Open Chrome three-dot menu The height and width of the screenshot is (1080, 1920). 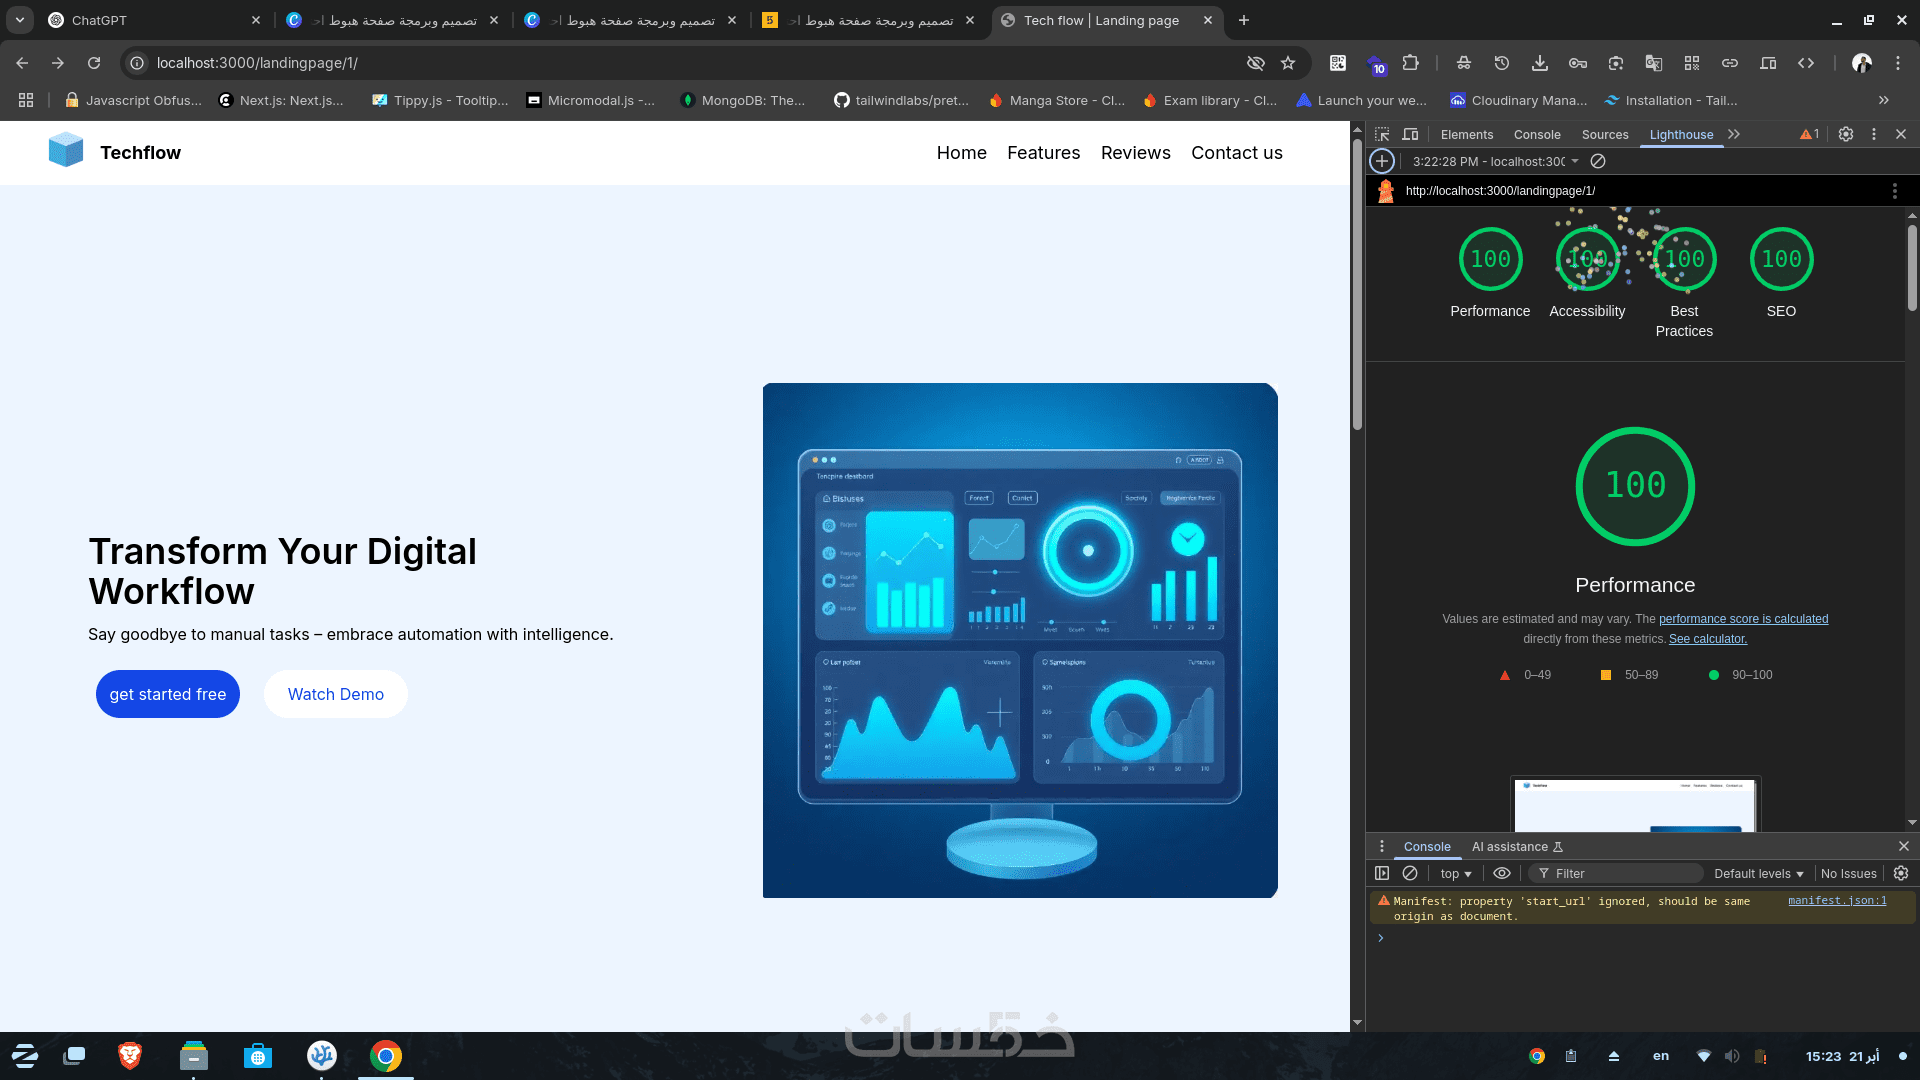click(x=1898, y=63)
